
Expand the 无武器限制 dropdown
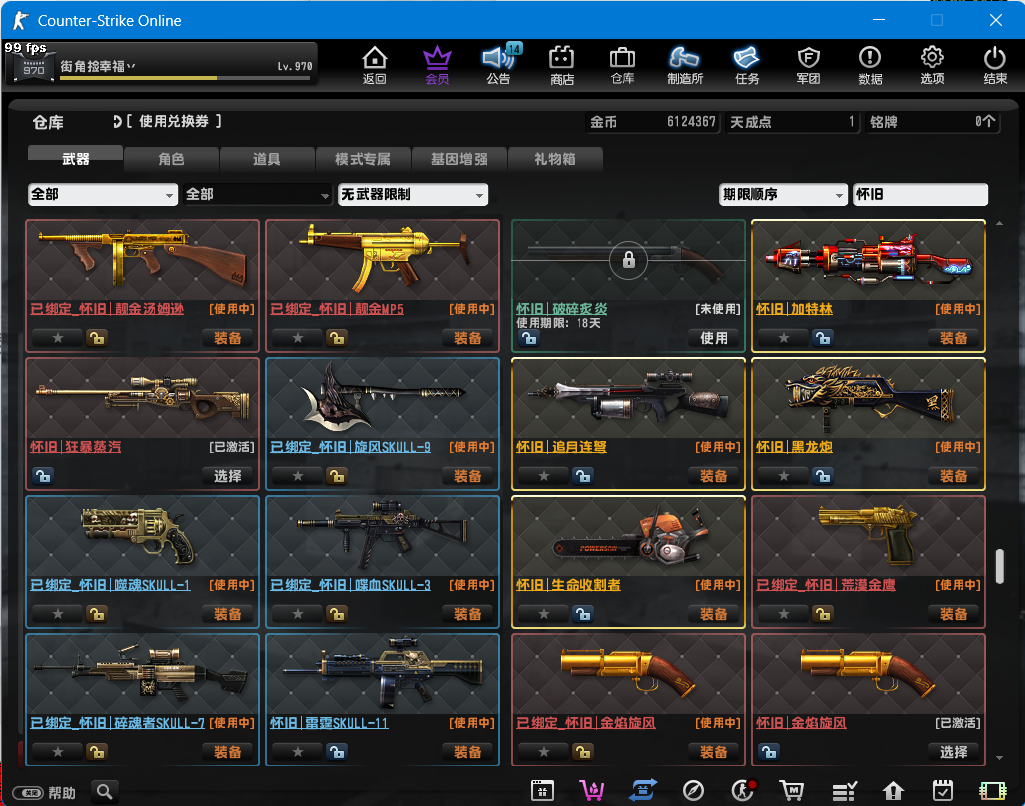(412, 194)
